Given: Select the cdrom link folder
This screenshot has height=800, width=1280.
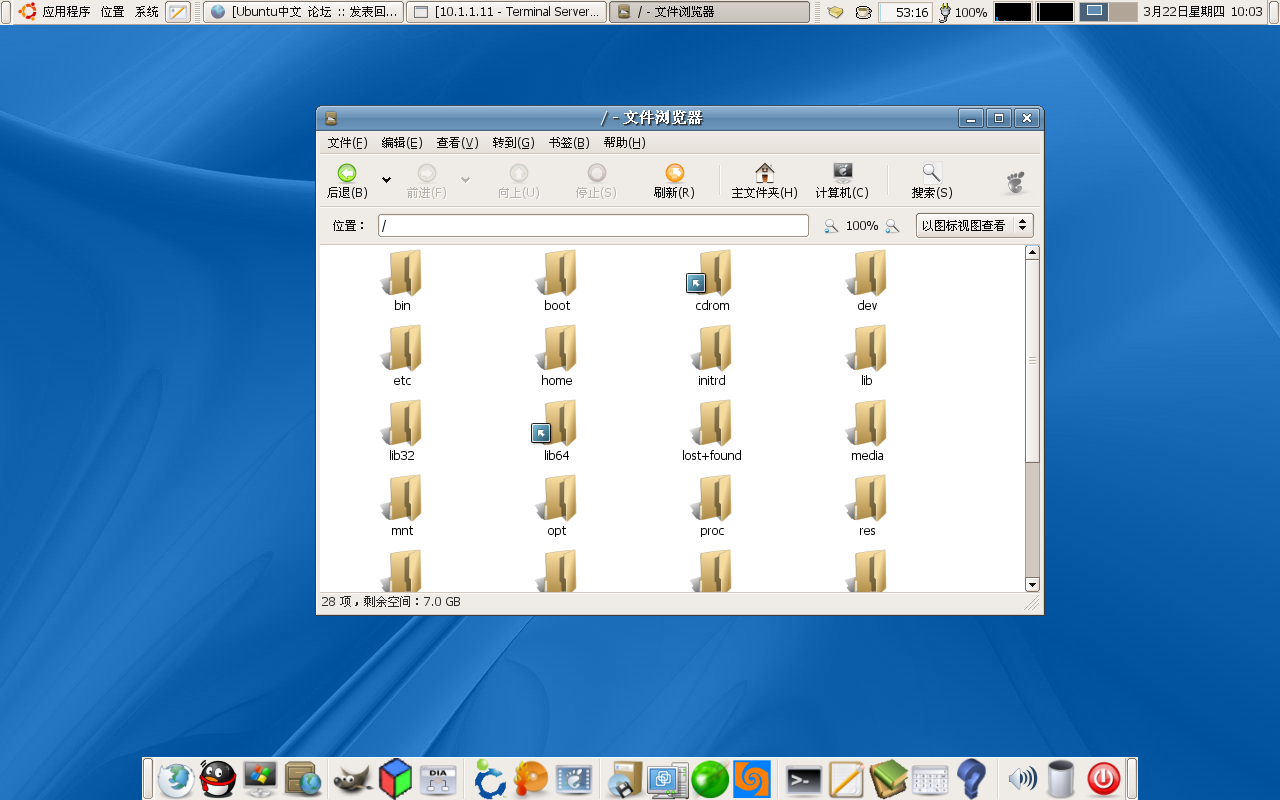Looking at the screenshot, I should click(x=711, y=273).
